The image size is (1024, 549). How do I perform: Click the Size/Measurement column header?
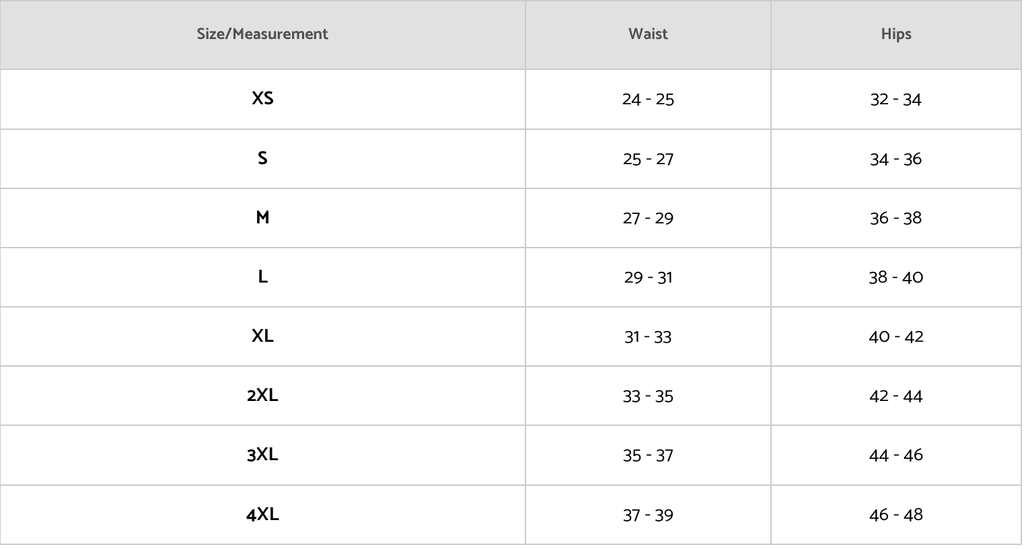click(262, 34)
